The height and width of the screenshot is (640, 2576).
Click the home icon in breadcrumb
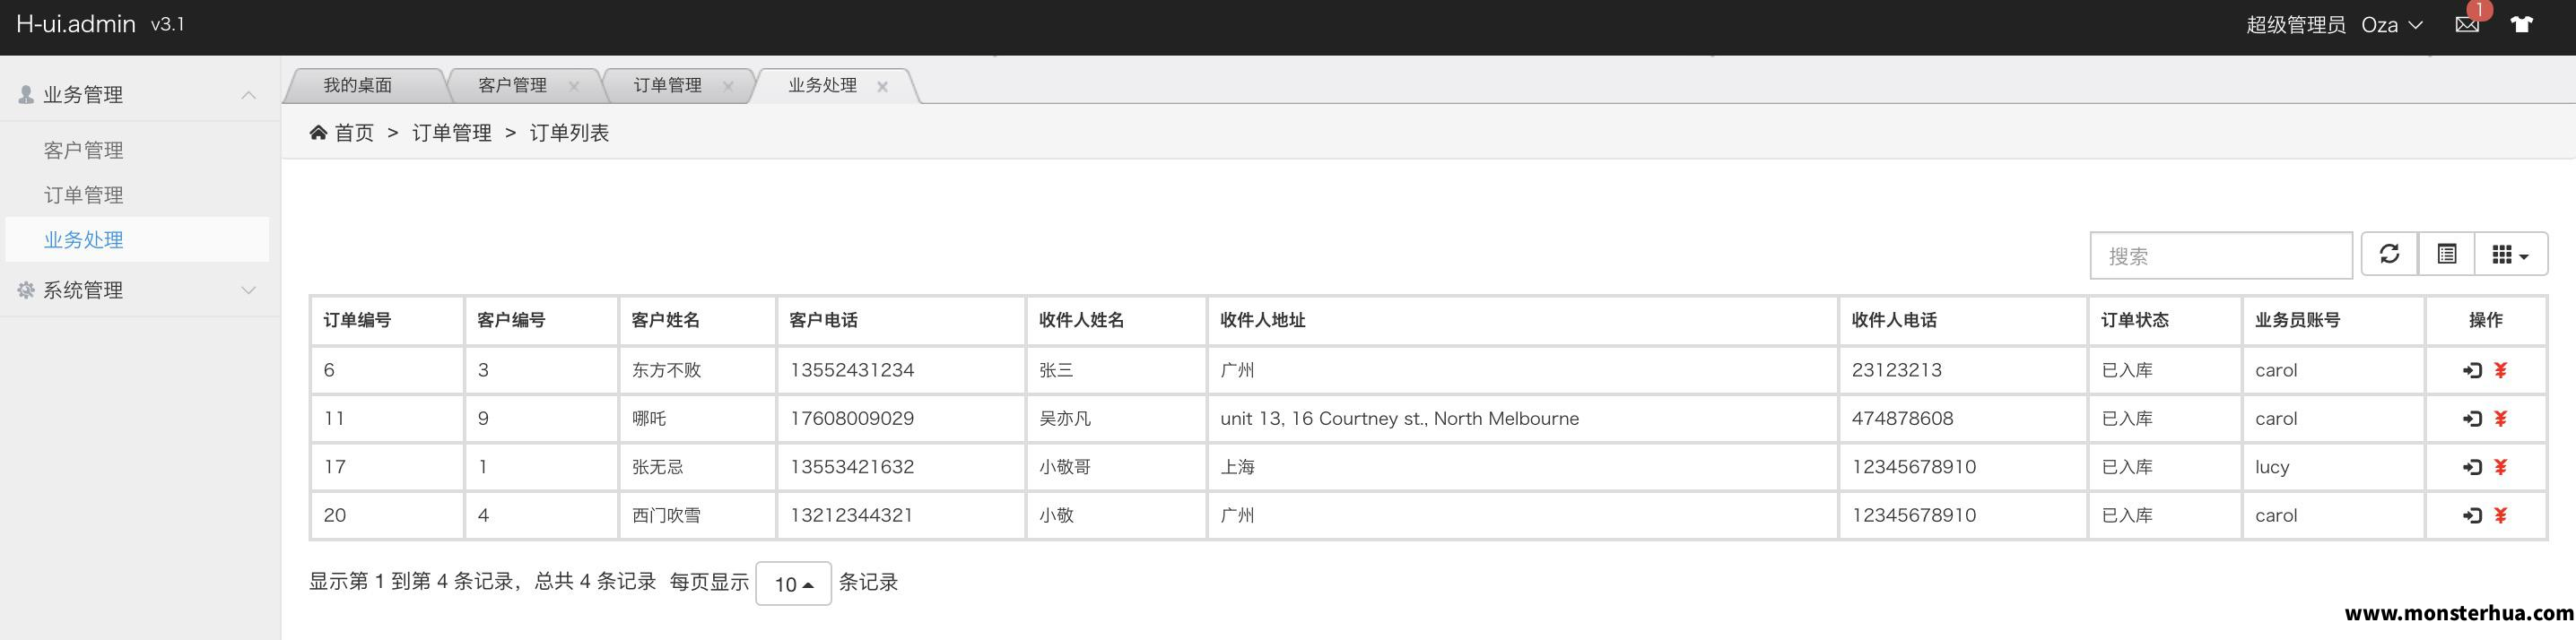click(318, 132)
